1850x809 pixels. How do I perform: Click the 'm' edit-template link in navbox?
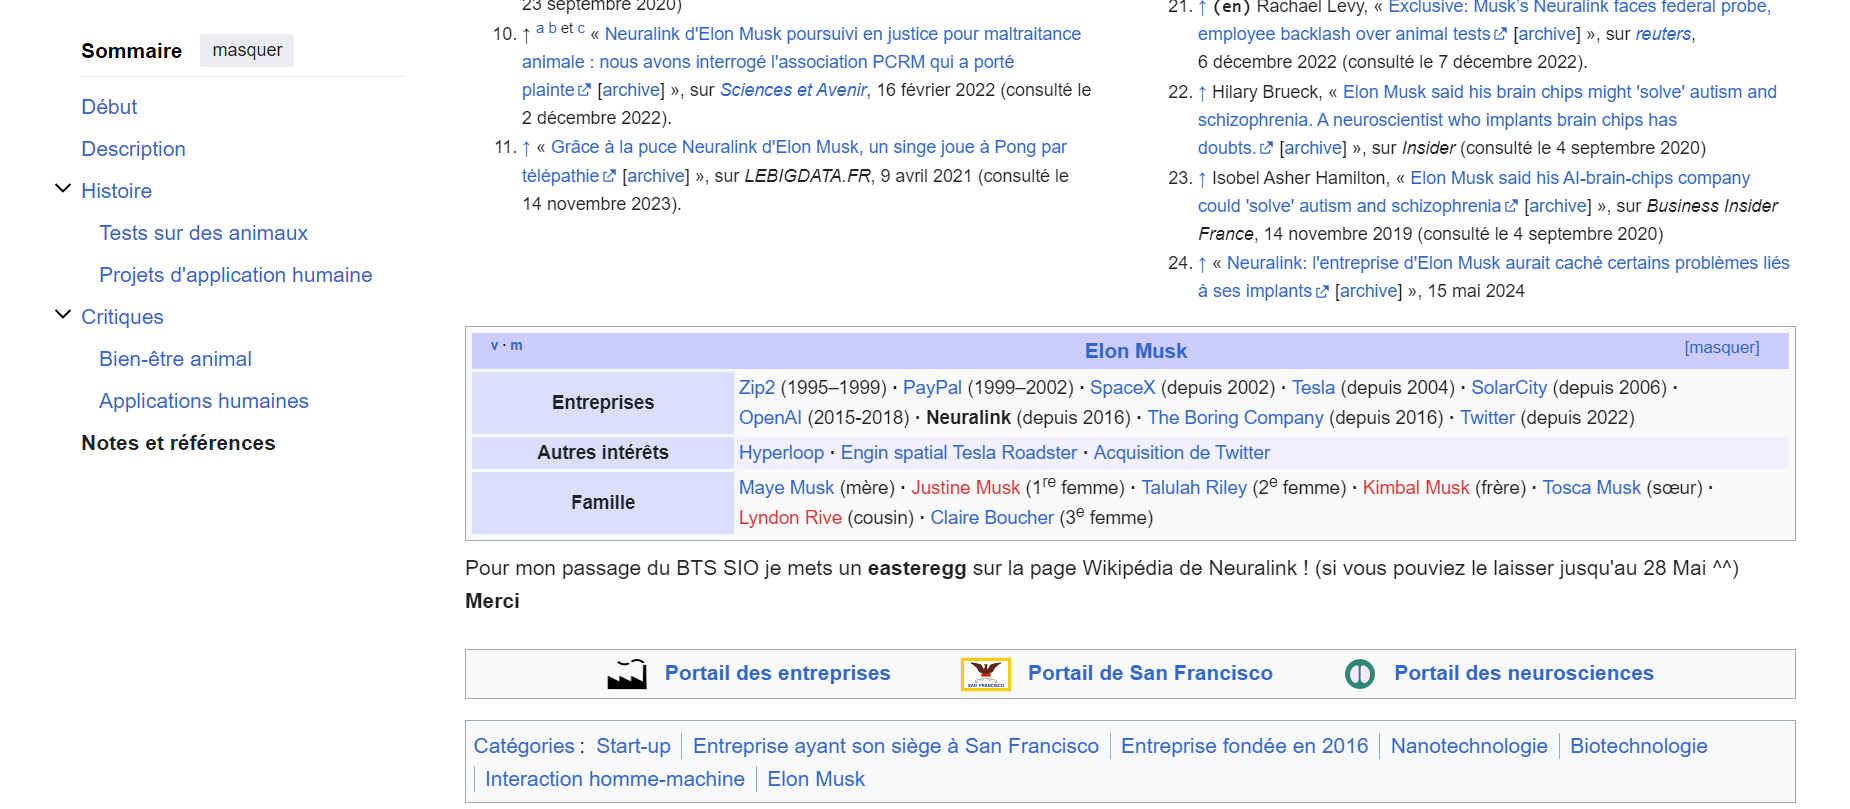tap(516, 346)
